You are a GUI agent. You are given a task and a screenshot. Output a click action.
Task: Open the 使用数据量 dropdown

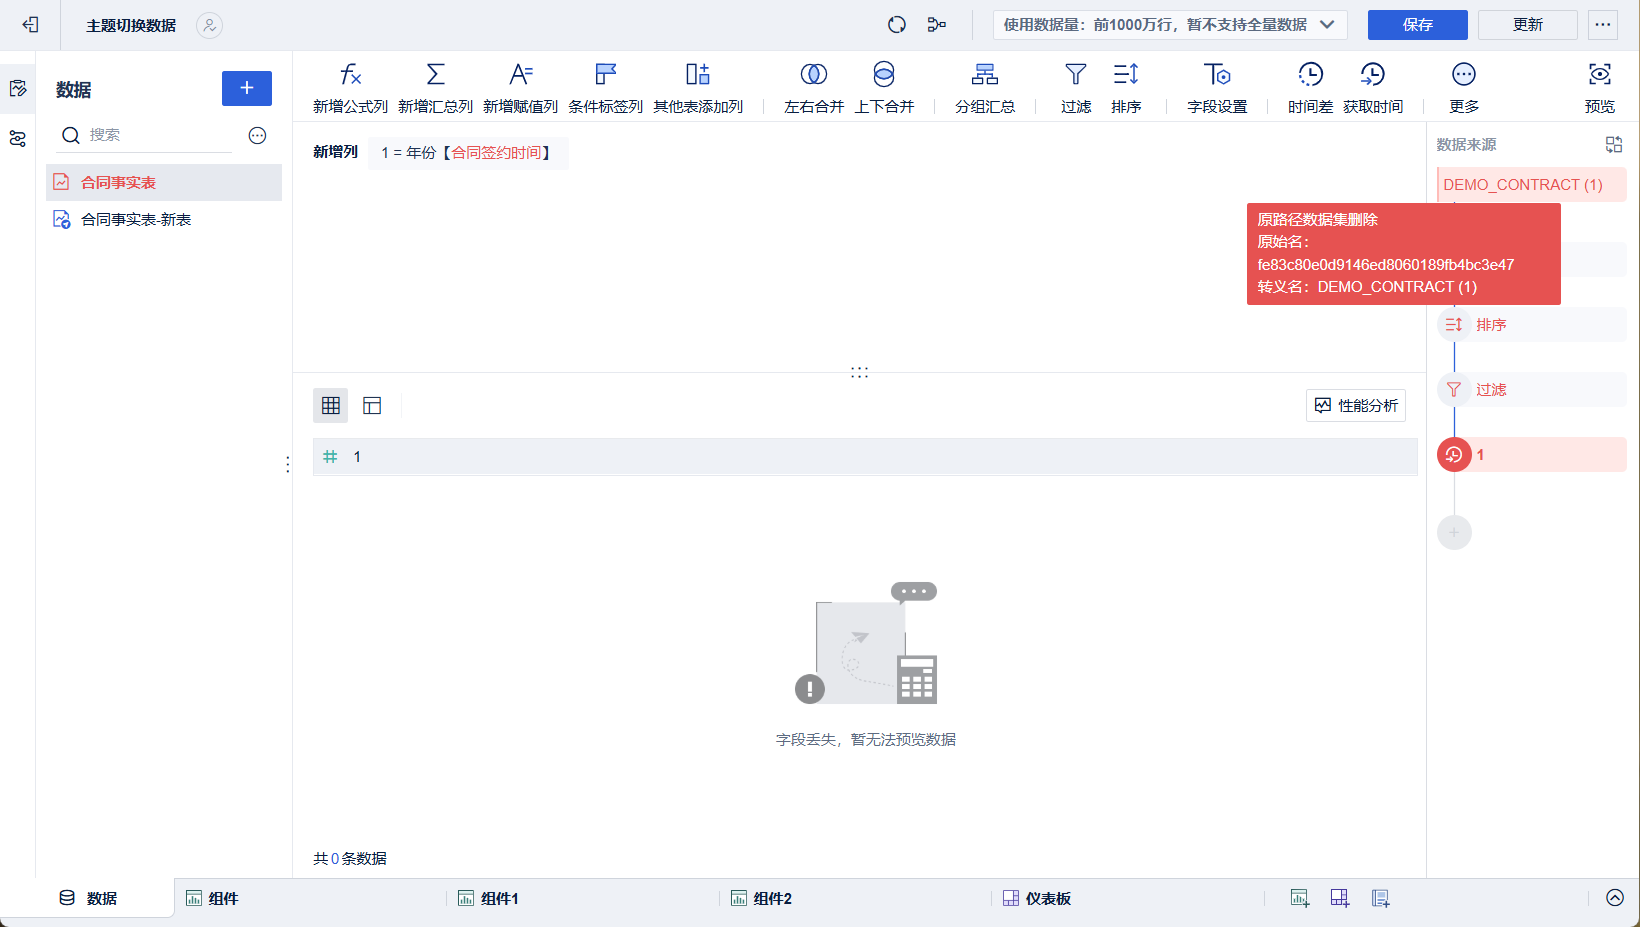pyautogui.click(x=1170, y=25)
